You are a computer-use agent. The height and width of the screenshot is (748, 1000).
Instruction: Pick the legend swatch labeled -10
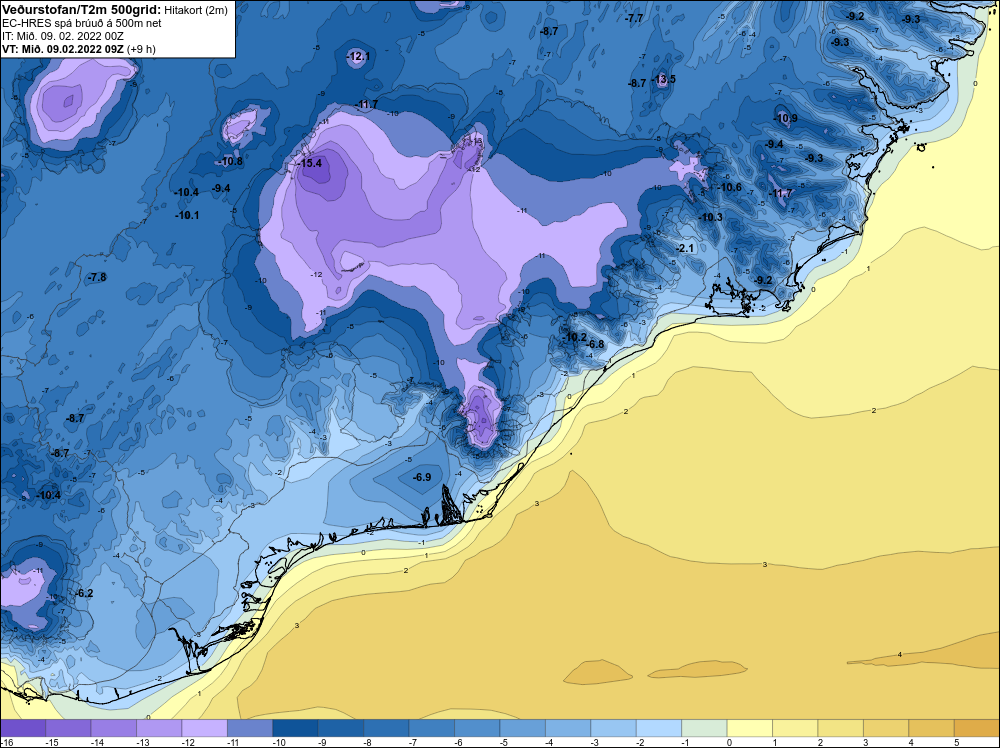click(295, 728)
